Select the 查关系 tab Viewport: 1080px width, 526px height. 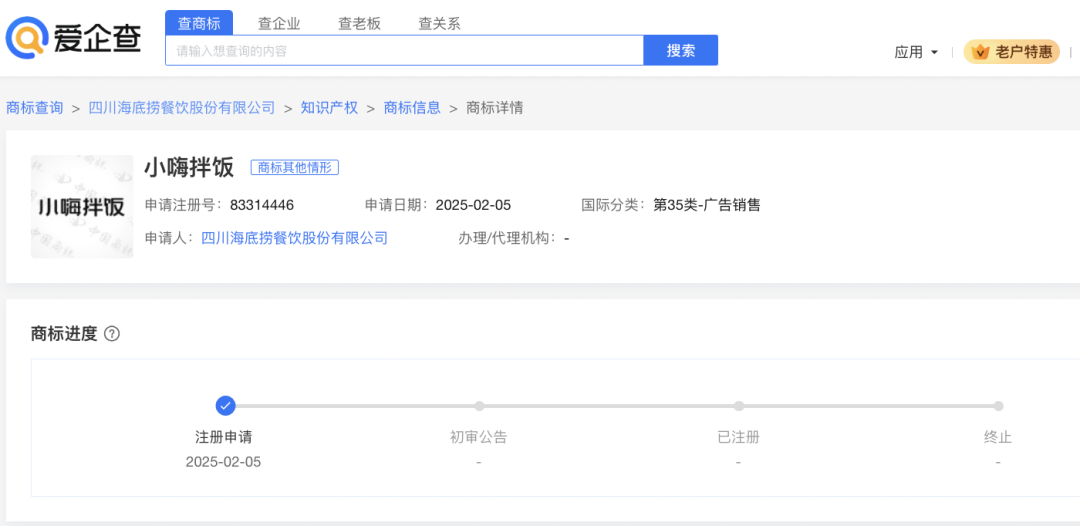[x=439, y=23]
